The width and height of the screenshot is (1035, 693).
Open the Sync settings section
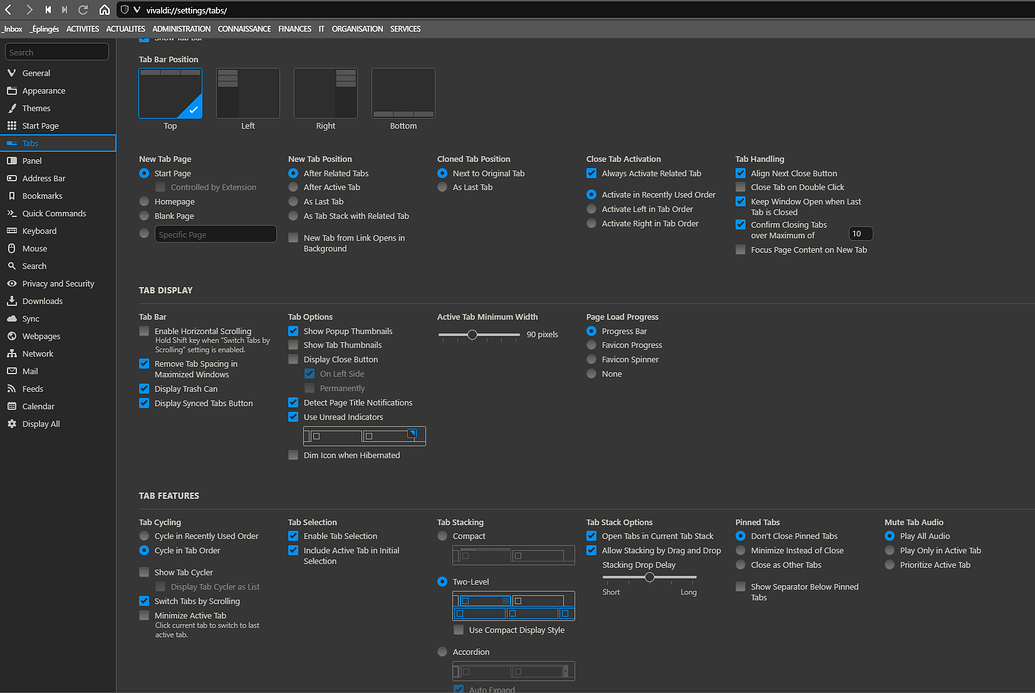click(x=38, y=318)
